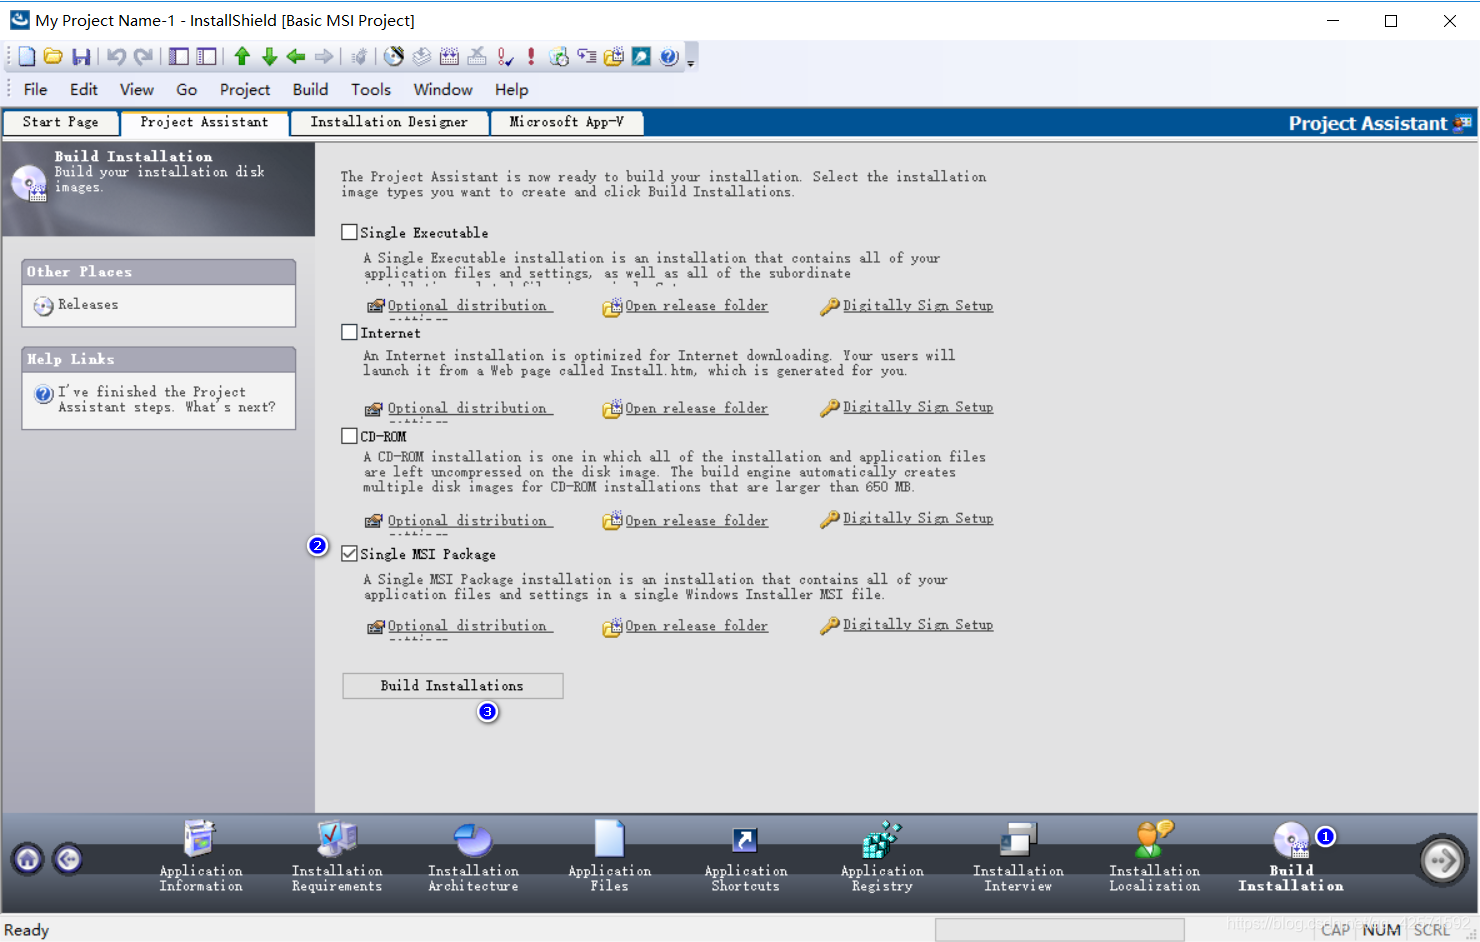This screenshot has height=942, width=1480.
Task: Click the red exclamation run icon
Action: pyautogui.click(x=531, y=57)
